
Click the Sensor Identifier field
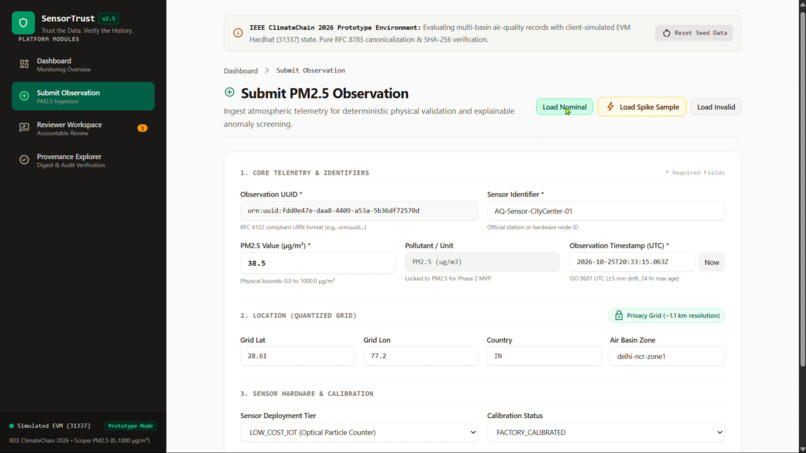[x=606, y=211]
